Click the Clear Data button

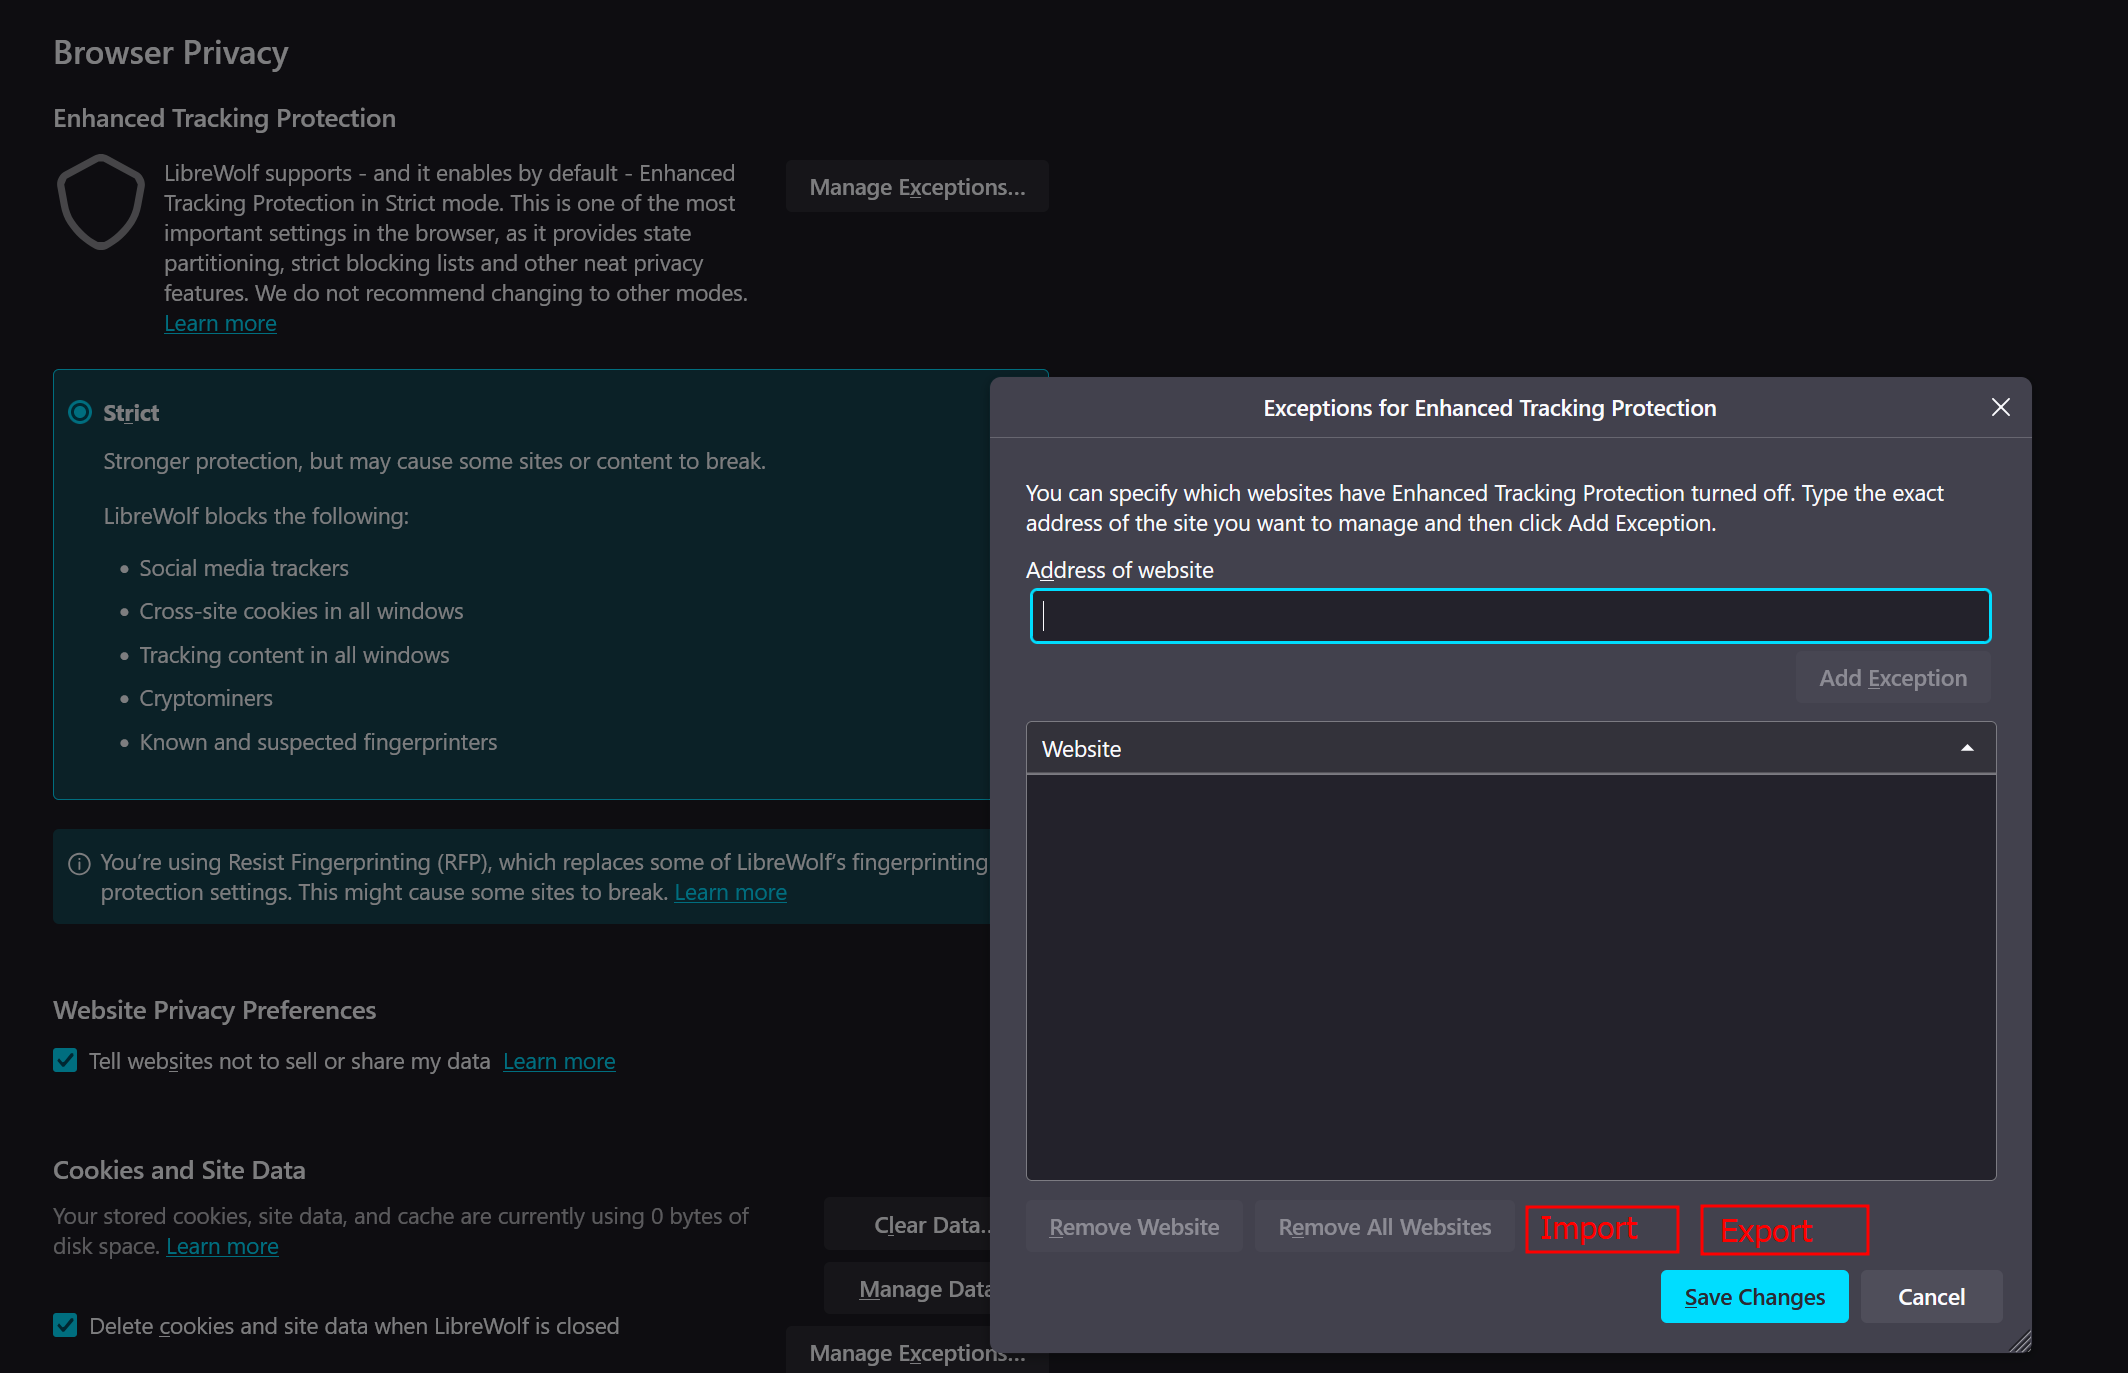[x=908, y=1225]
